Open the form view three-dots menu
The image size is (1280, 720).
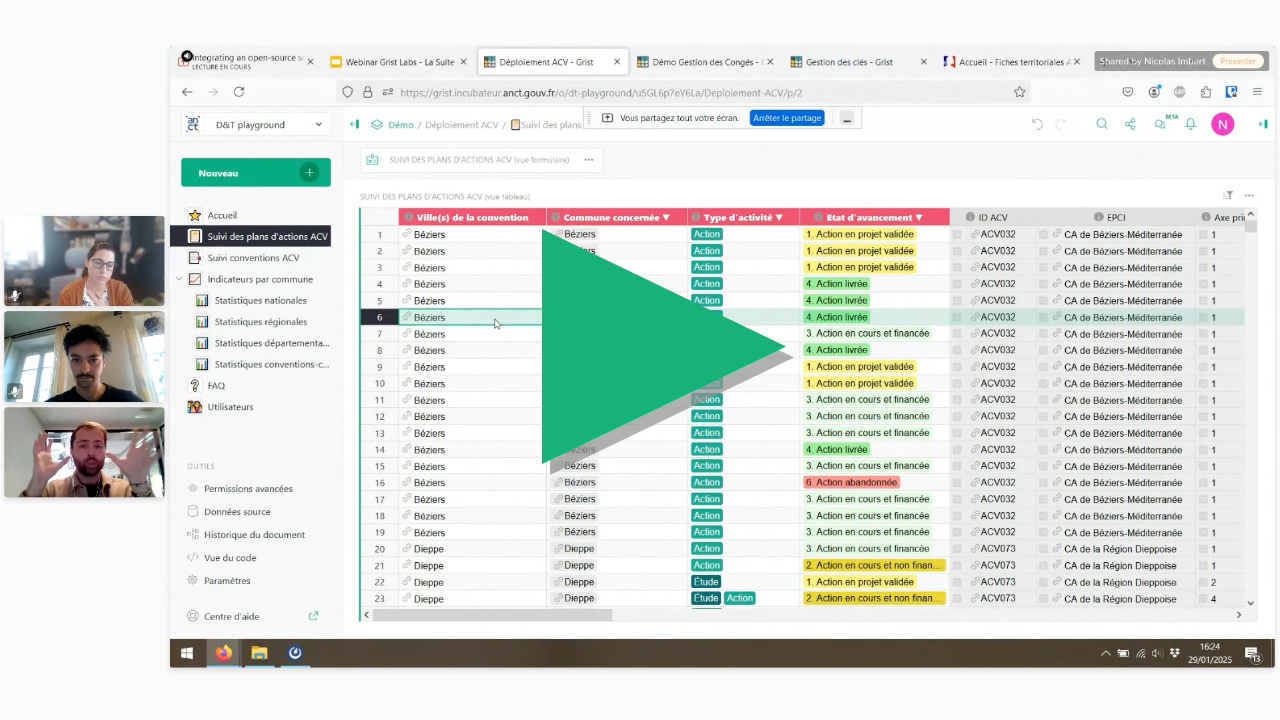[589, 159]
